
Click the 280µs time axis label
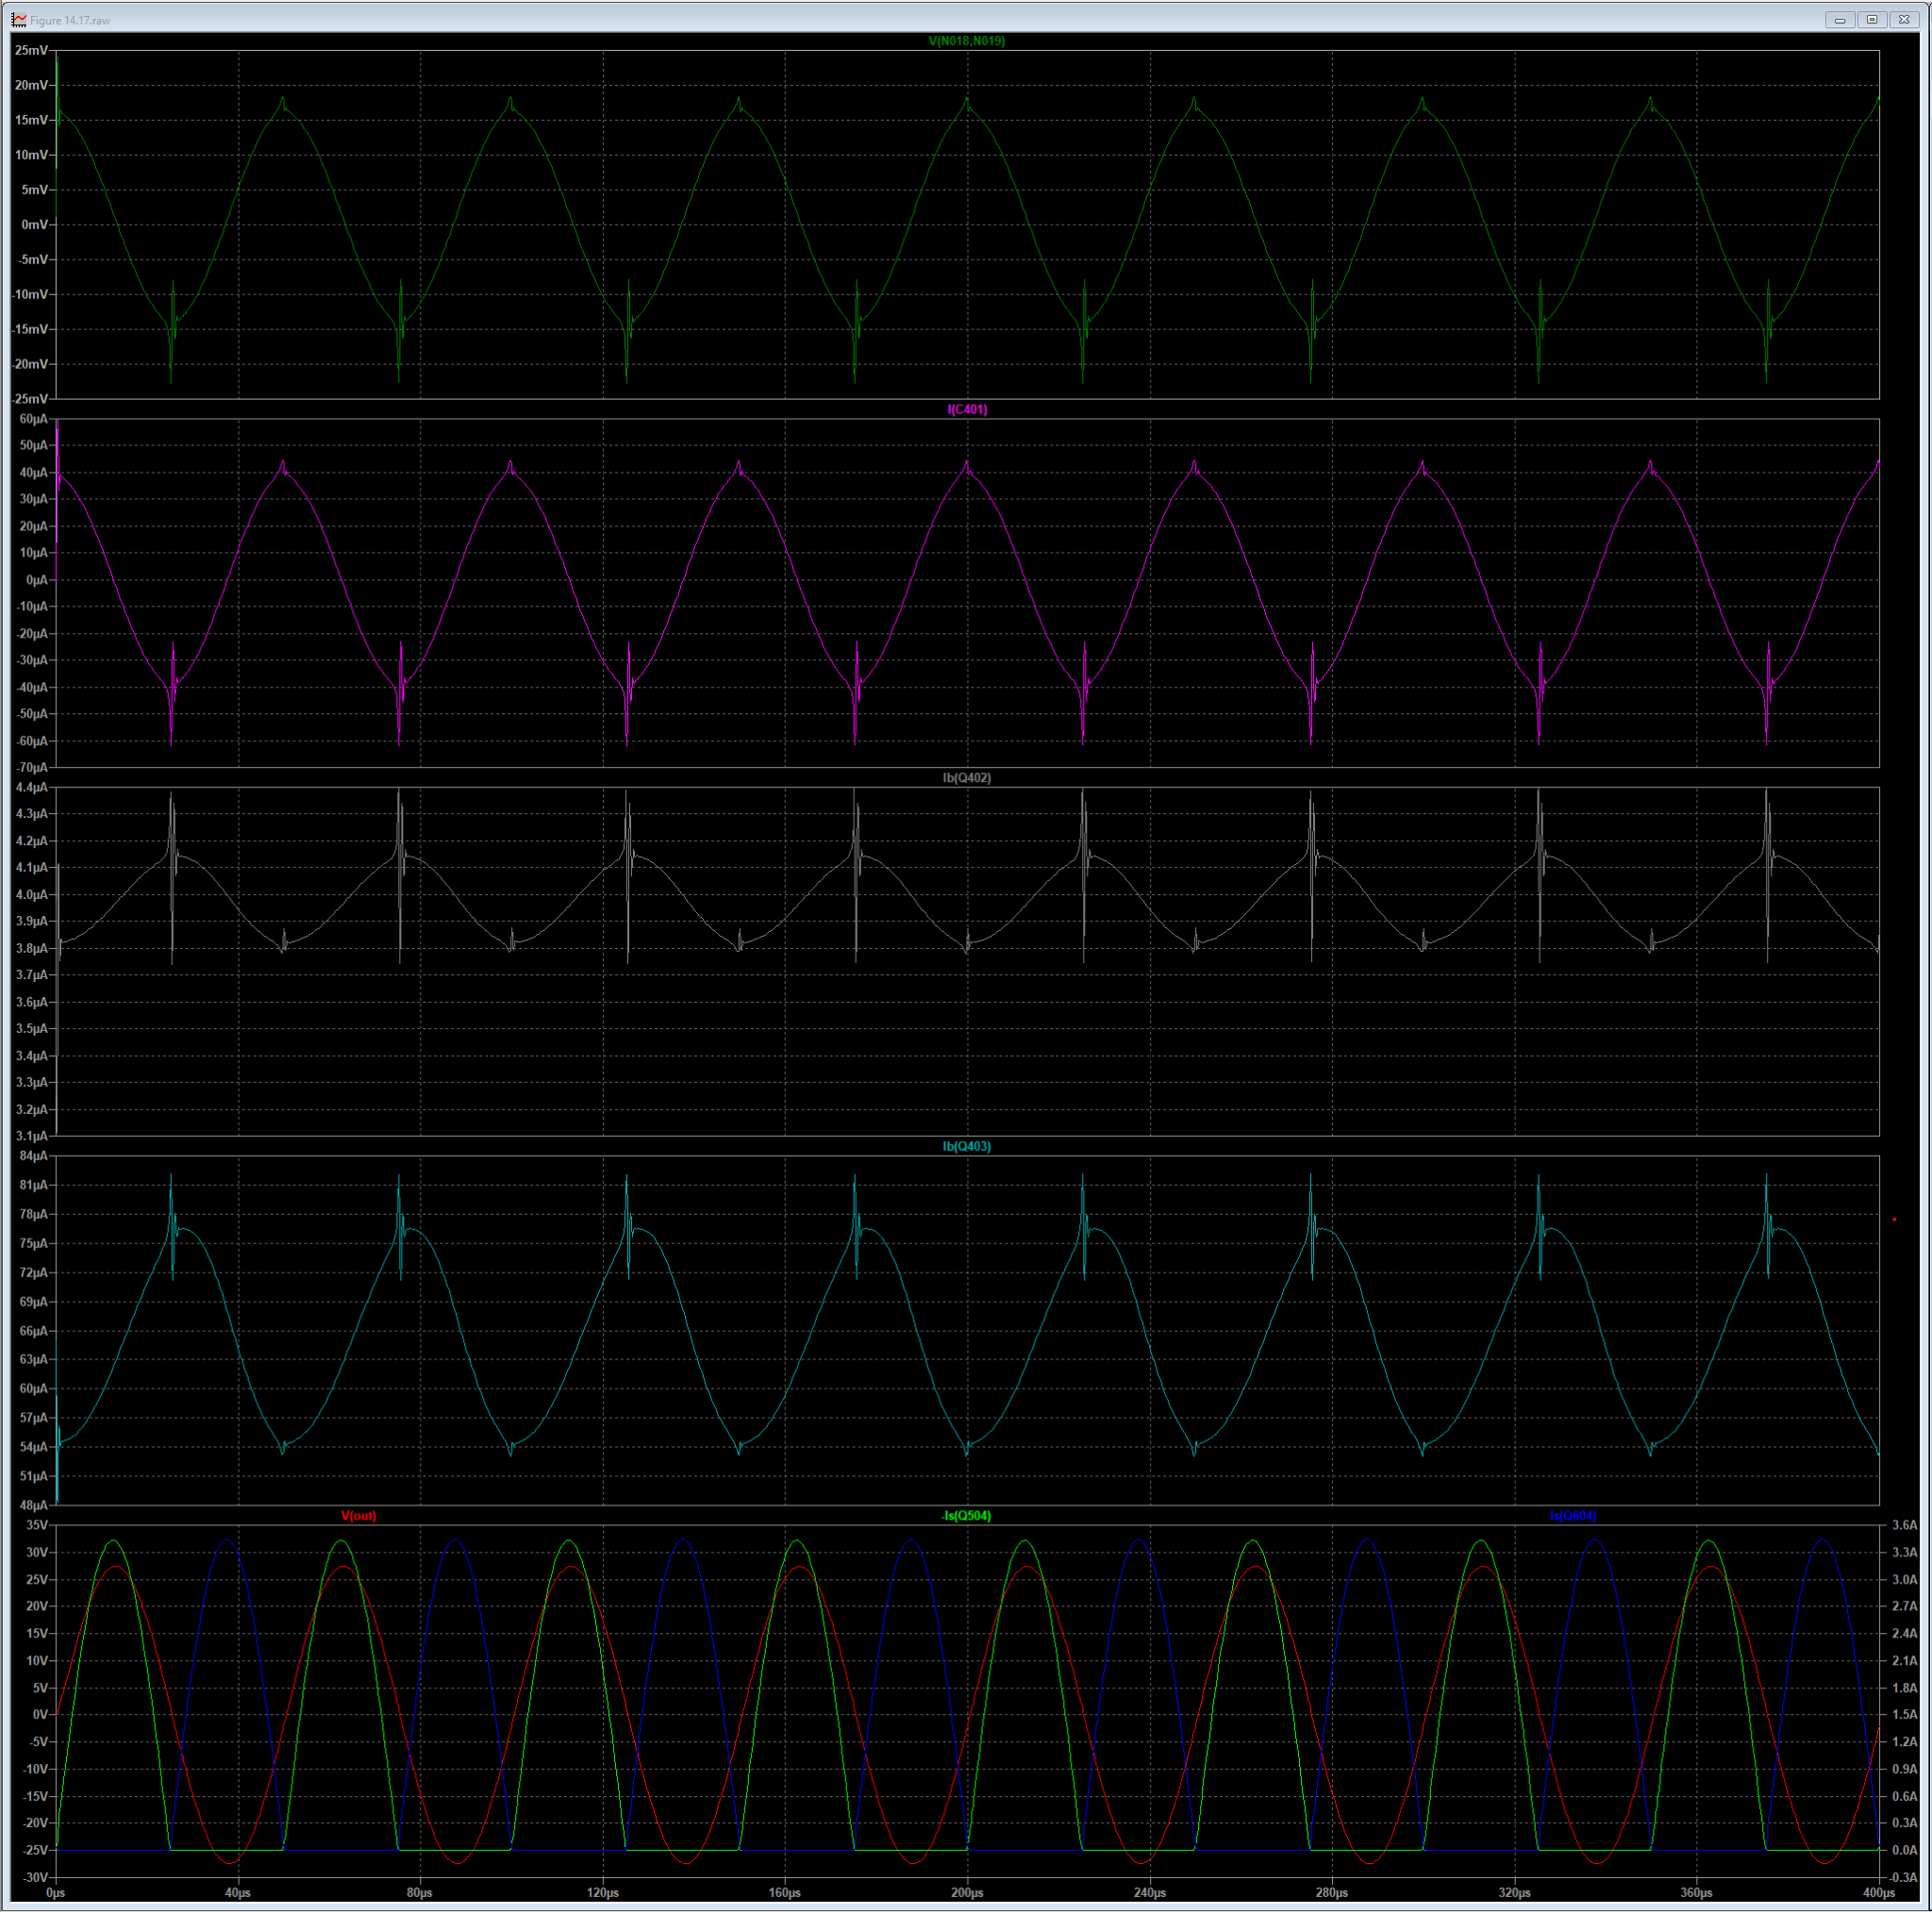pyautogui.click(x=1332, y=1894)
